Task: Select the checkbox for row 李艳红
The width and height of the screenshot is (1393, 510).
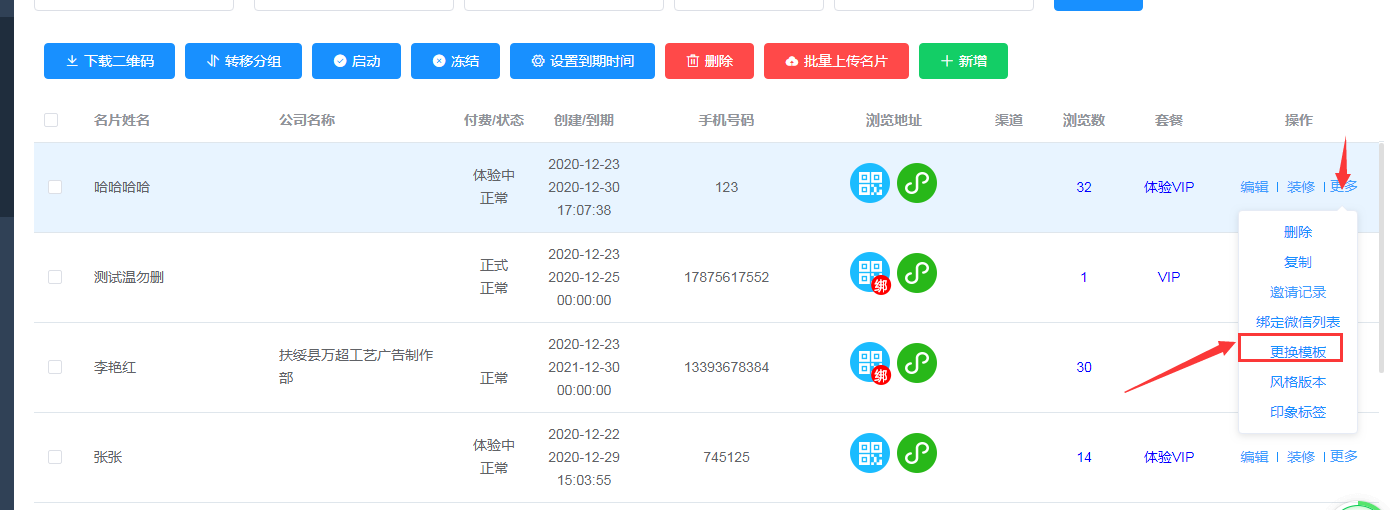Action: (x=55, y=367)
